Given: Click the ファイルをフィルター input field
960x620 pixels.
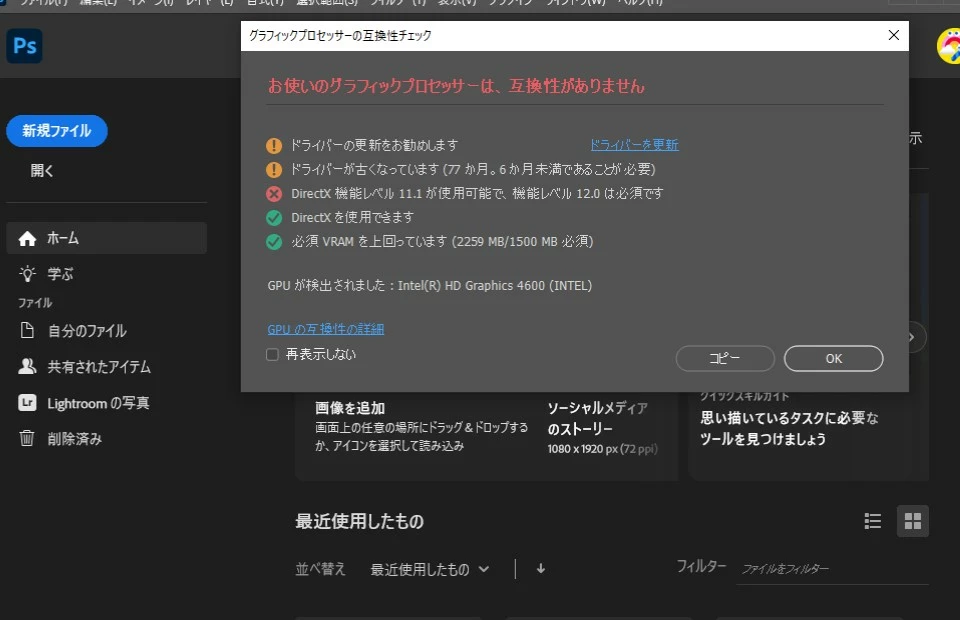Looking at the screenshot, I should (x=833, y=569).
